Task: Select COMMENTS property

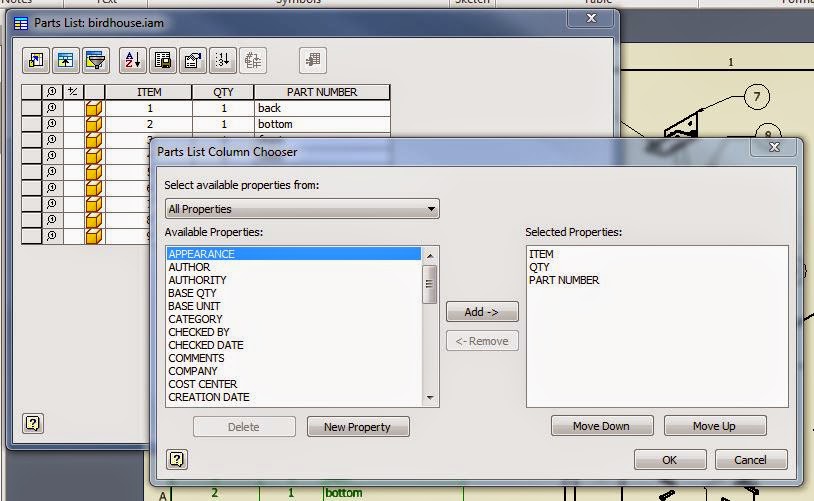Action: [294, 358]
